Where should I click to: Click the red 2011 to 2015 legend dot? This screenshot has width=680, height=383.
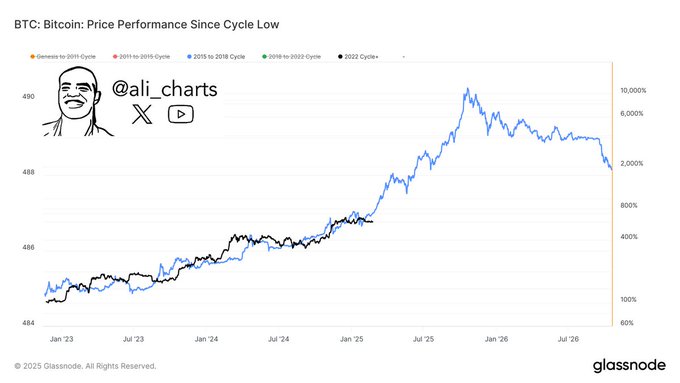point(115,56)
